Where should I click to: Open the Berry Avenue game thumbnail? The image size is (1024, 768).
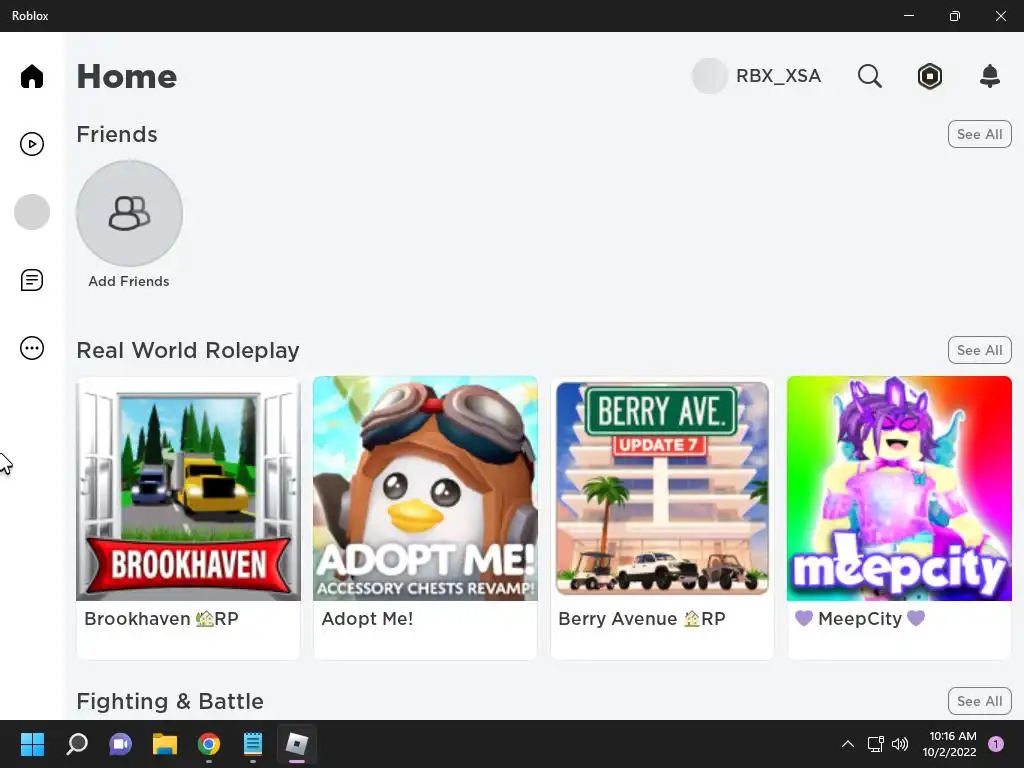coord(662,488)
